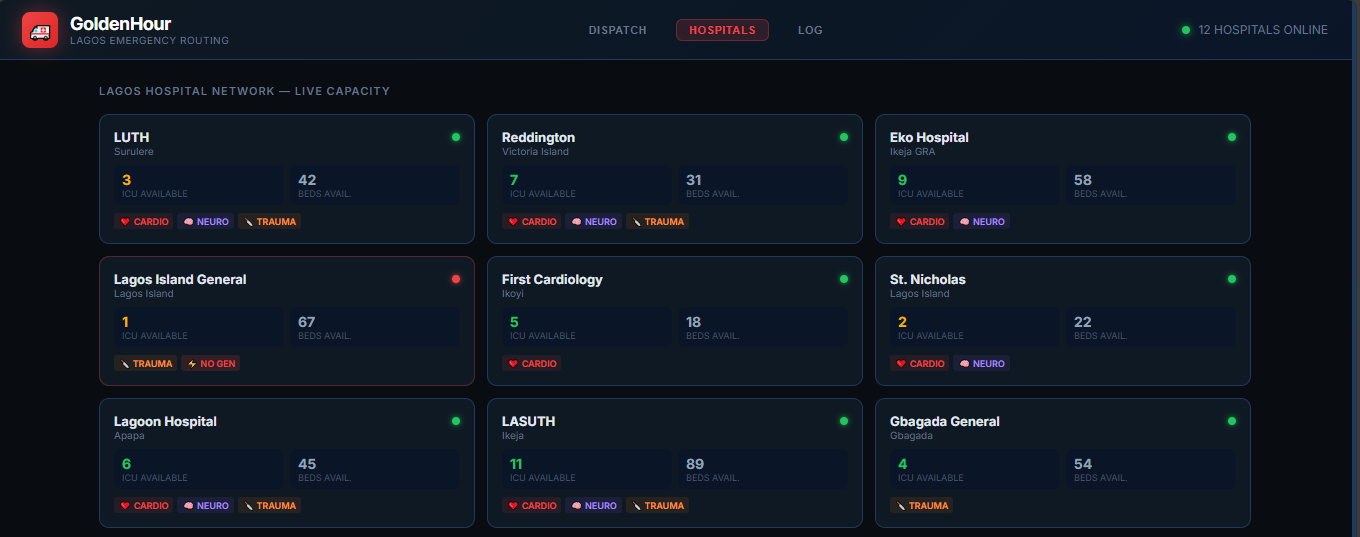Click Gbagada General's 54 beds box
The height and width of the screenshot is (537, 1360).
click(x=1151, y=470)
